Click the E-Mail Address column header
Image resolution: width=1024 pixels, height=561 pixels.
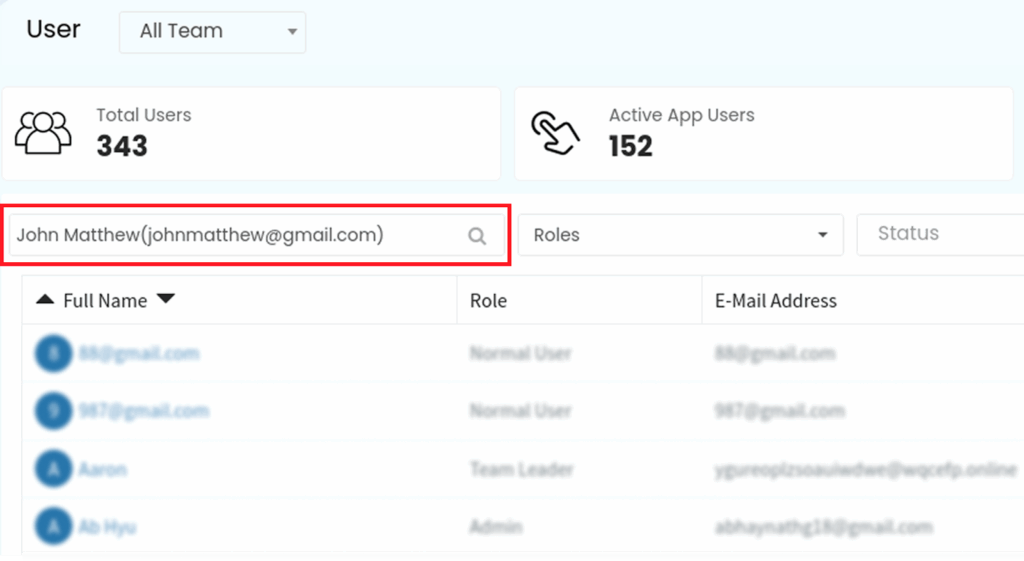tap(775, 300)
